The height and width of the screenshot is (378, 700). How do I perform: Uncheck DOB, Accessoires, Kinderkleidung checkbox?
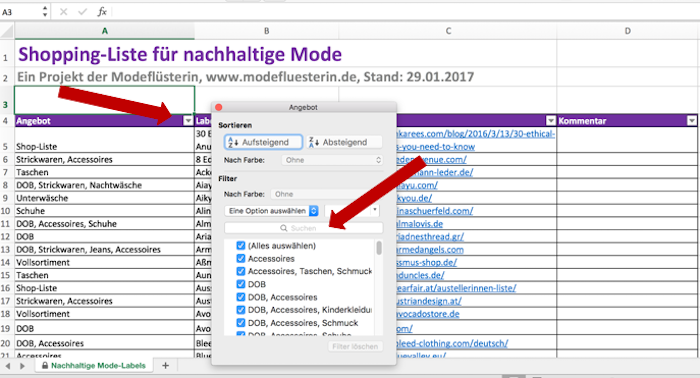click(x=241, y=310)
